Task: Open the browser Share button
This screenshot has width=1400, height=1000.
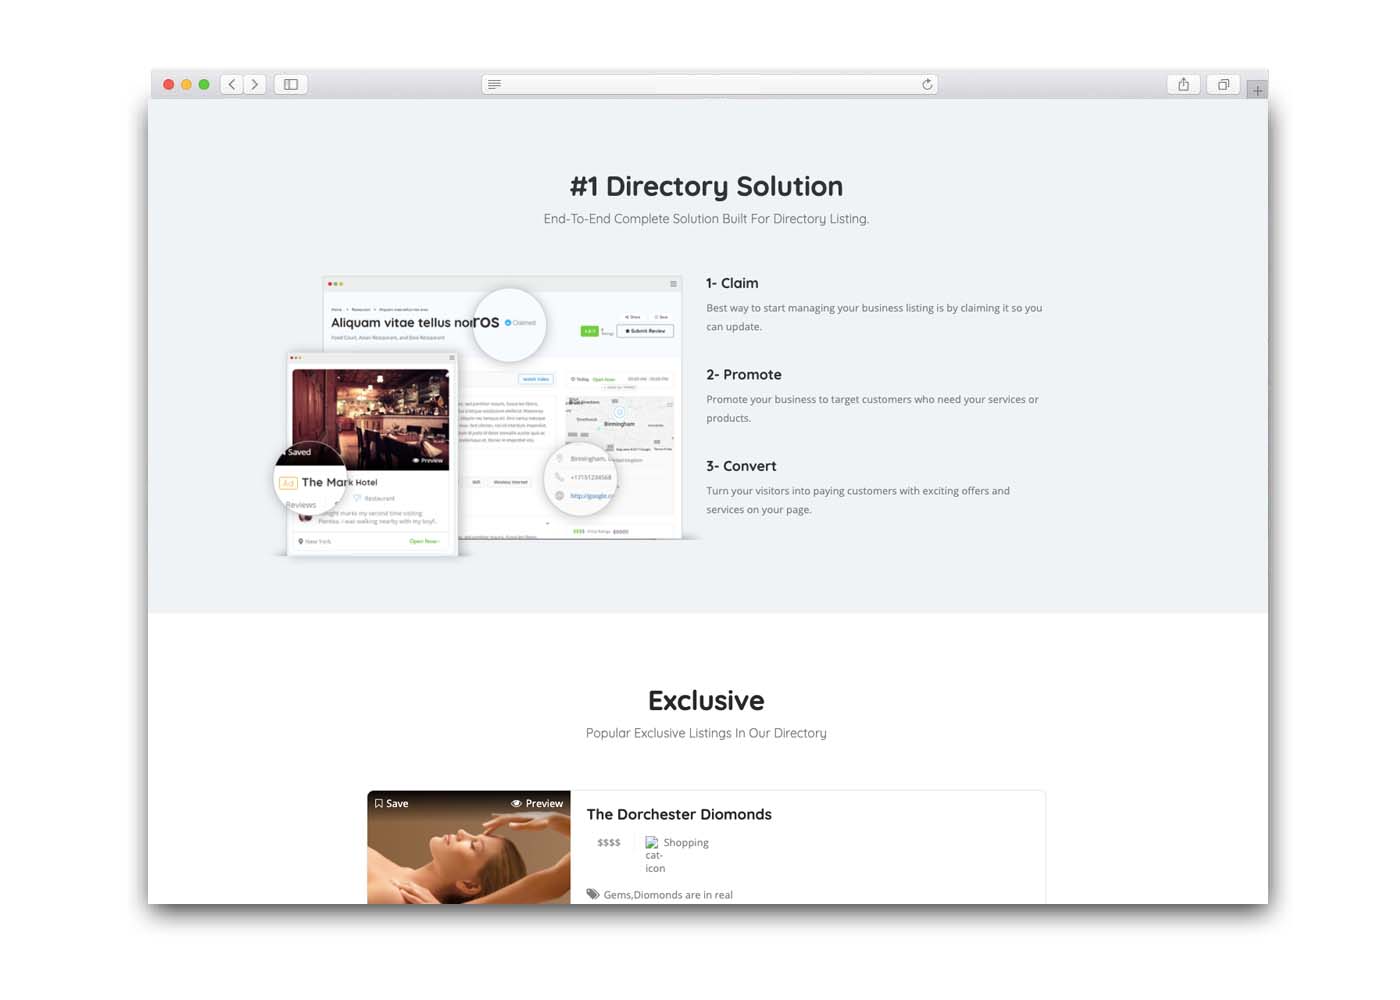Action: coord(1184,84)
